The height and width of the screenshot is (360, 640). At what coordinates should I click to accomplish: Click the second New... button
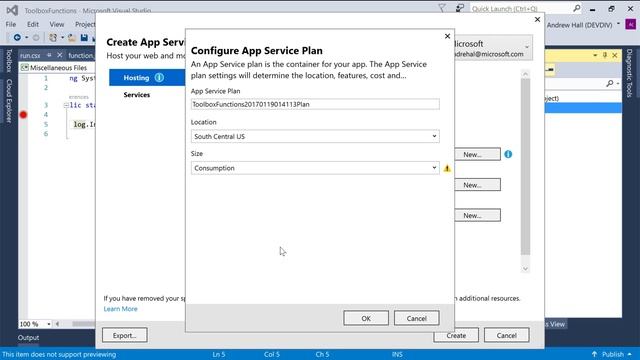point(478,185)
